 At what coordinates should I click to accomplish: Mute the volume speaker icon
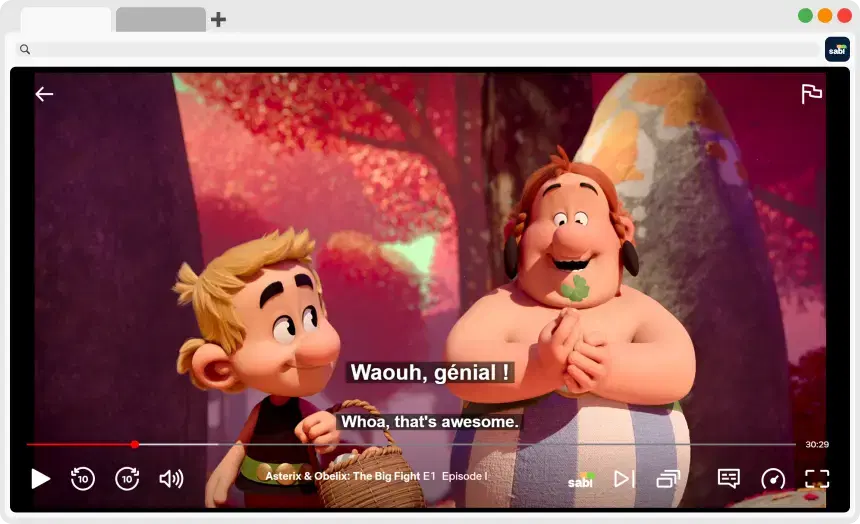(x=171, y=478)
